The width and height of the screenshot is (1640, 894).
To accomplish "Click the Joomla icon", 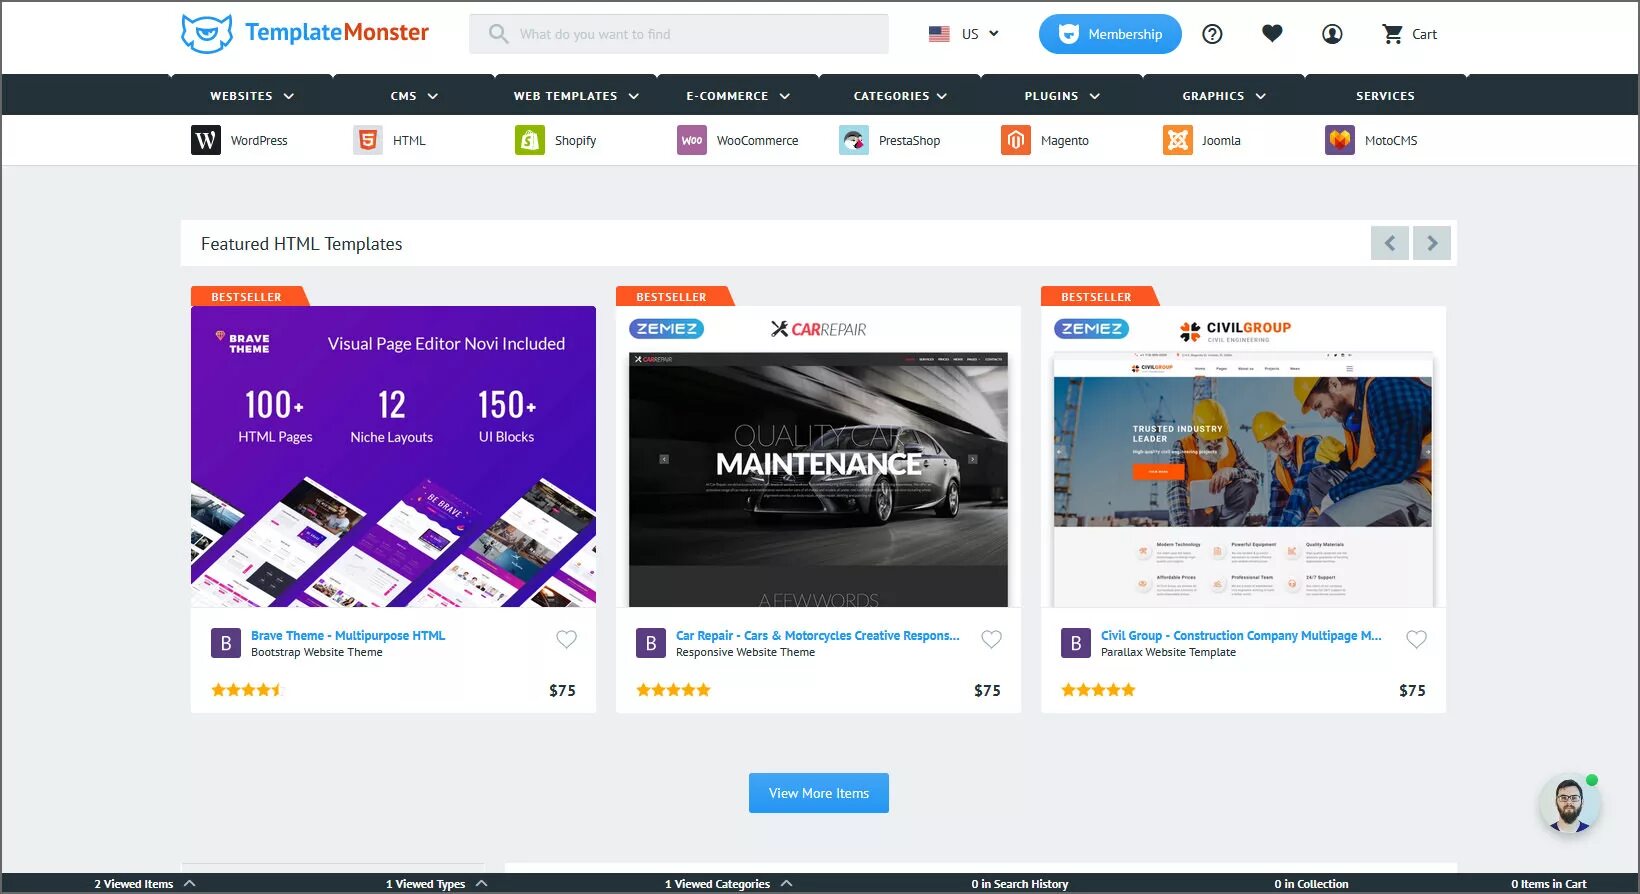I will tap(1178, 140).
